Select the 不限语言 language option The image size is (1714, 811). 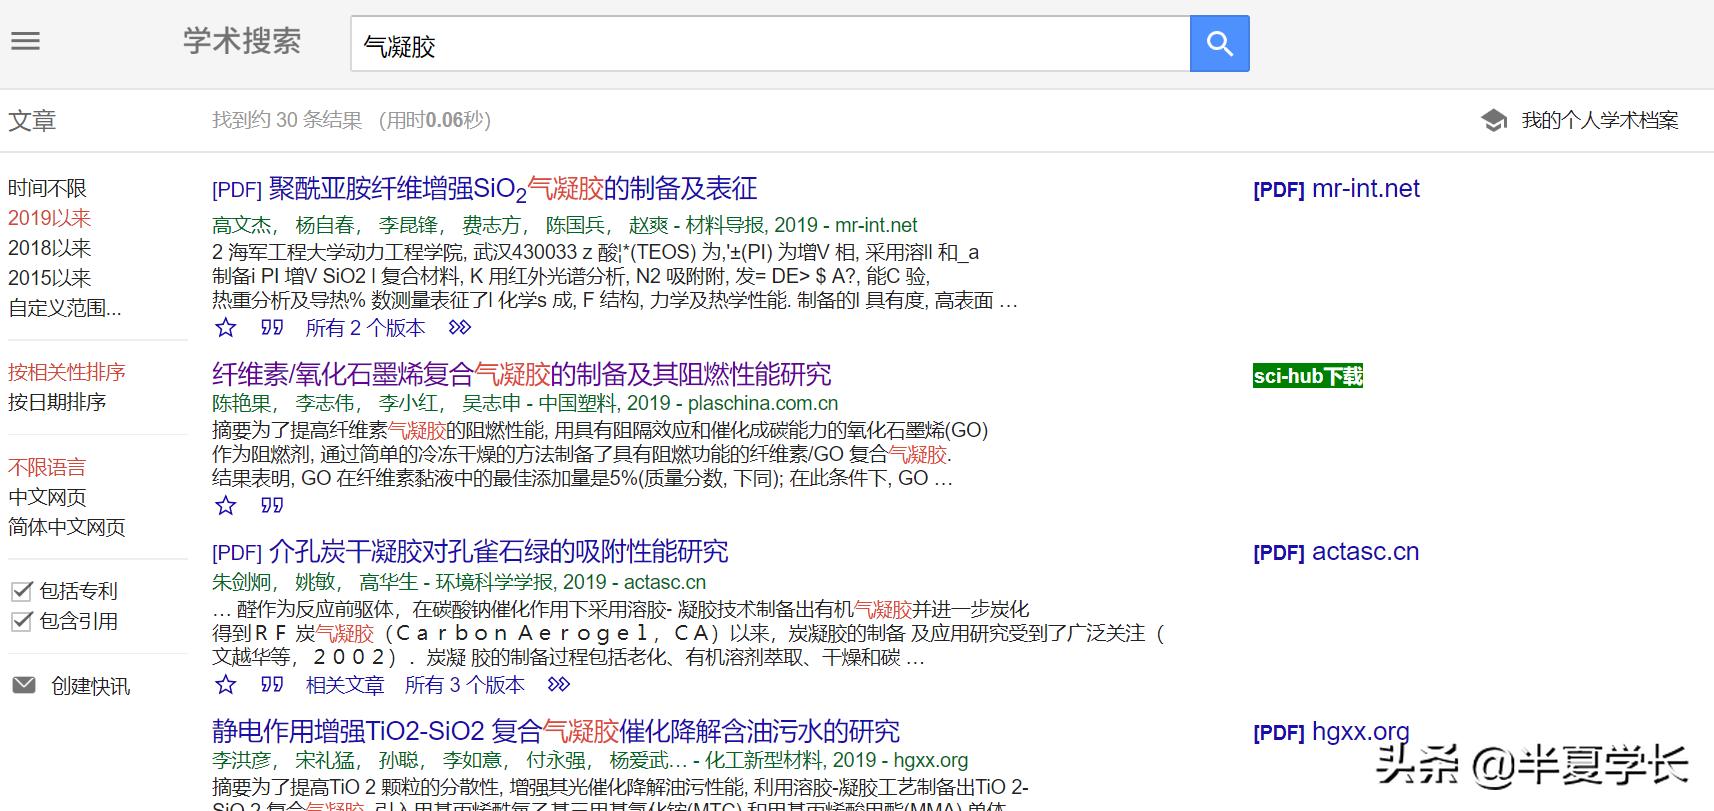click(x=47, y=467)
